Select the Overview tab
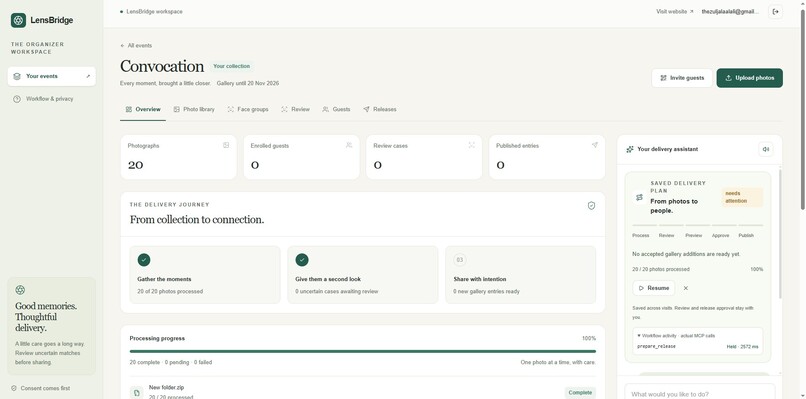 pyautogui.click(x=143, y=109)
